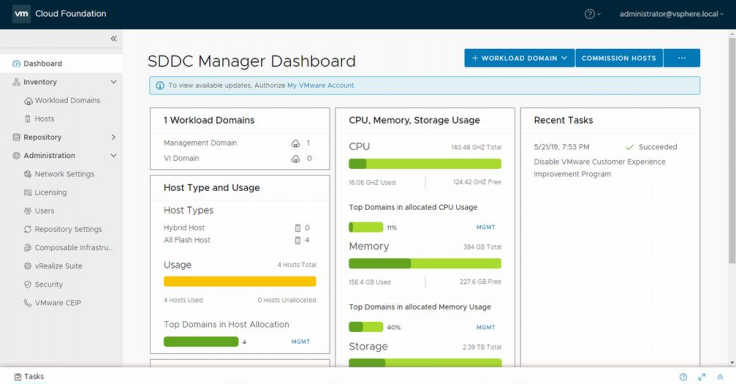Click the Security shield icon
This screenshot has width=736, height=384.
(28, 284)
